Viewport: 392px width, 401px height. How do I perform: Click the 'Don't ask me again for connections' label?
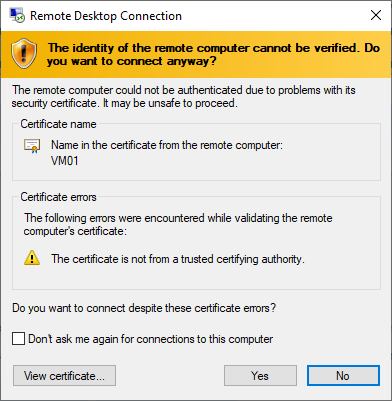coord(151,339)
